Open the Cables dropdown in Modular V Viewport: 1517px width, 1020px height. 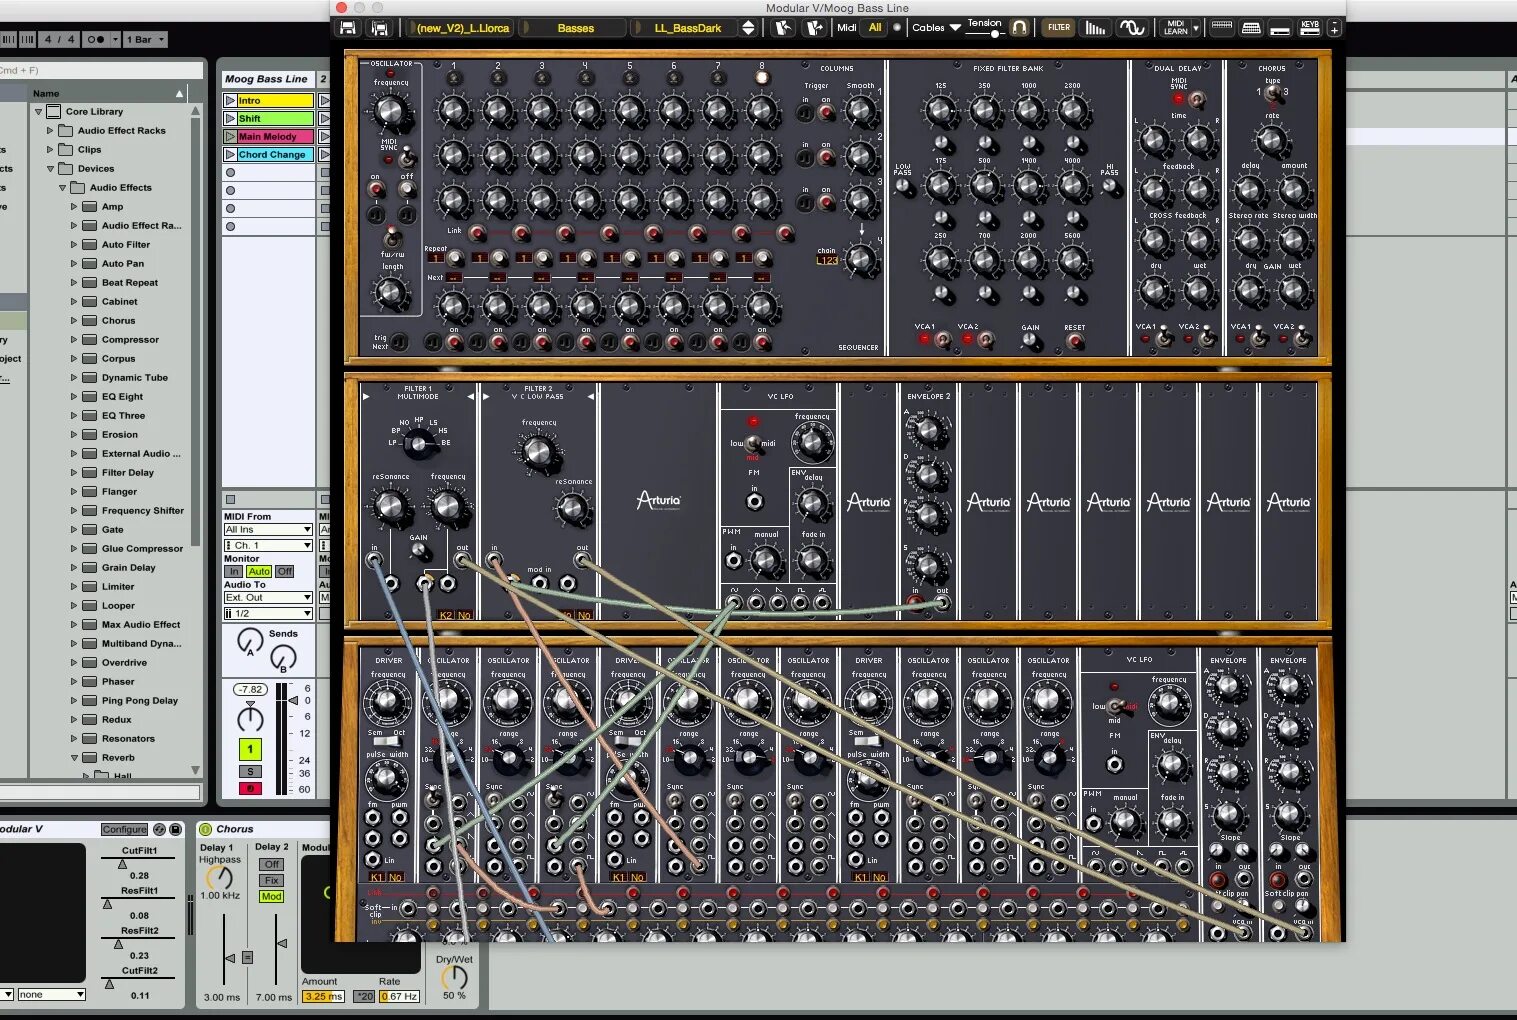point(936,28)
